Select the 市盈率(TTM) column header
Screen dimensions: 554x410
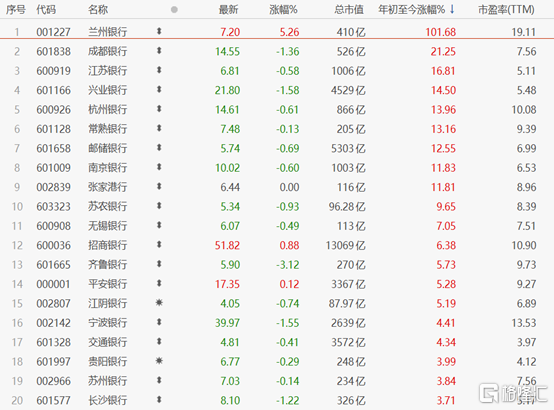coord(506,10)
